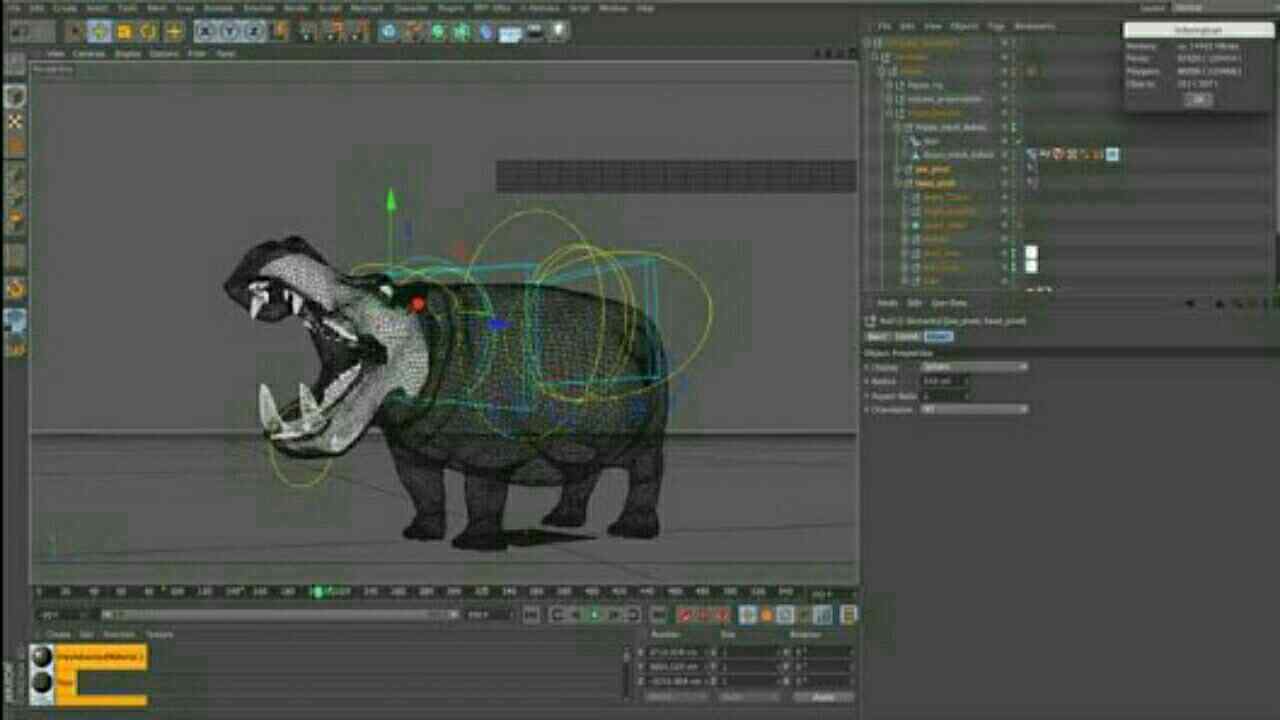This screenshot has height=720, width=1280.
Task: Click the Radius input field
Action: pos(945,381)
